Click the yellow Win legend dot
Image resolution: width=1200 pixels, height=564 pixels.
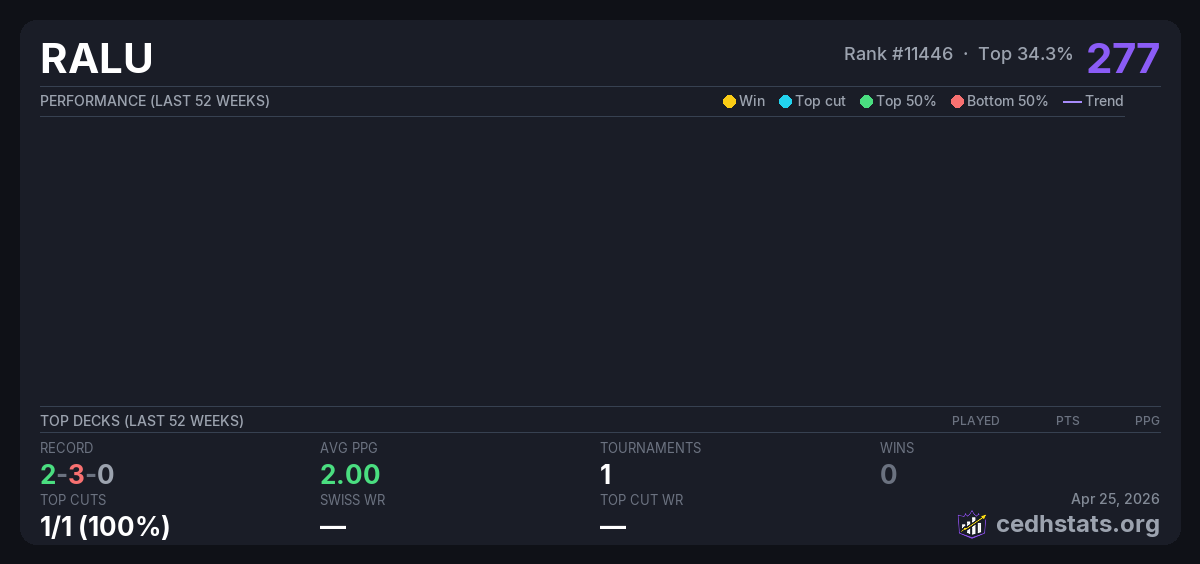pyautogui.click(x=729, y=101)
